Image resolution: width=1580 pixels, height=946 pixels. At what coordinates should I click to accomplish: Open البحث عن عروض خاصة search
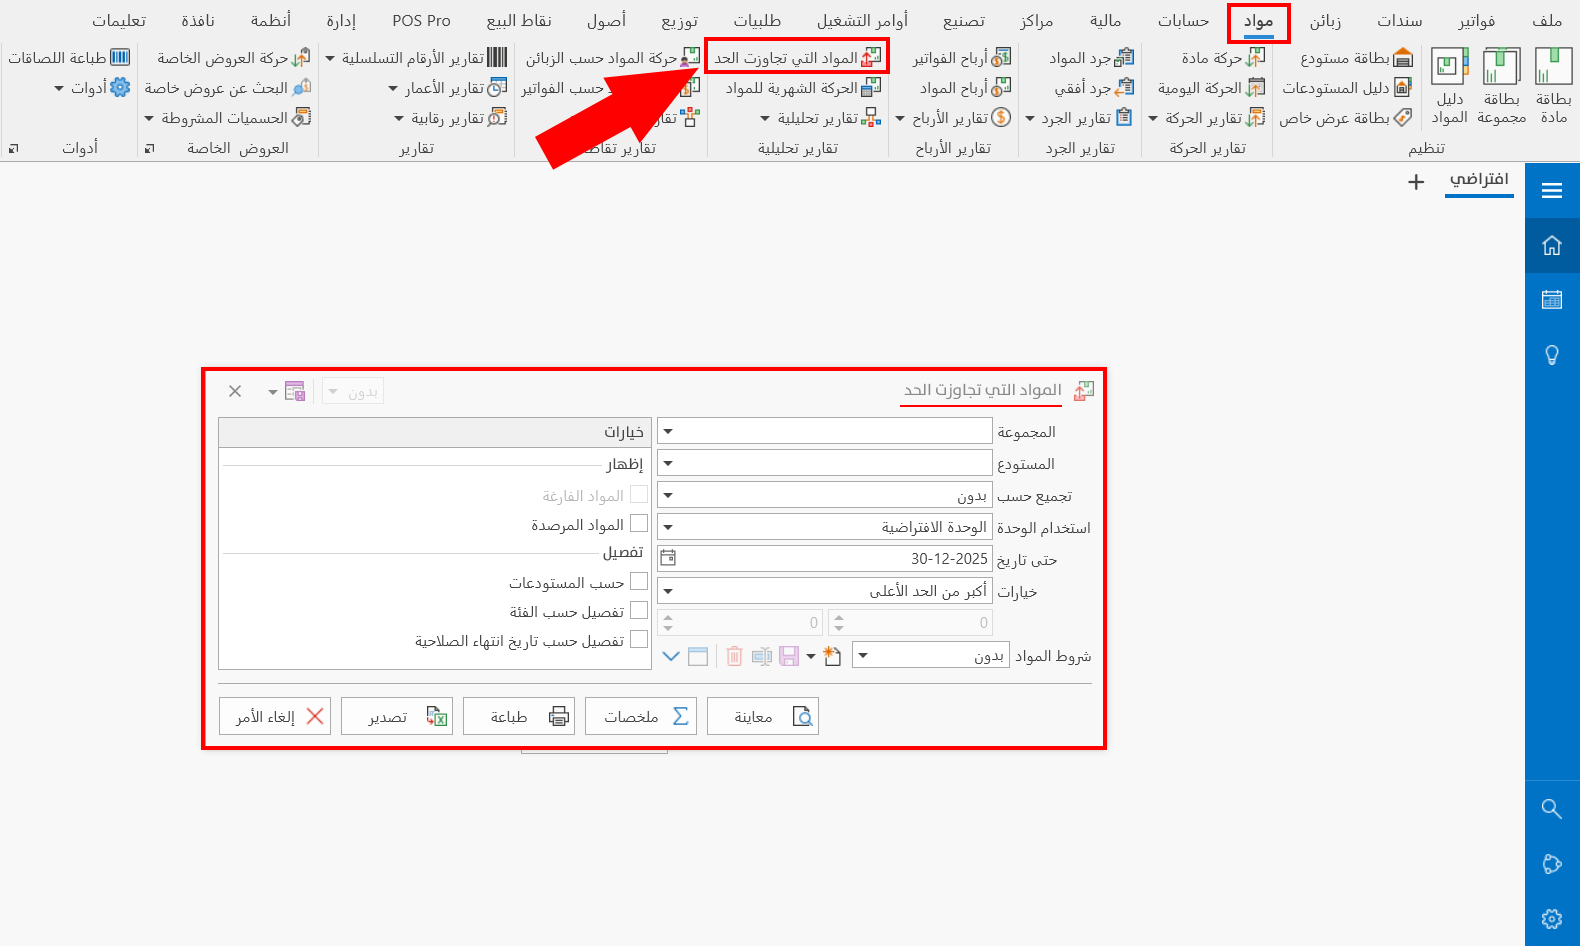[x=228, y=88]
